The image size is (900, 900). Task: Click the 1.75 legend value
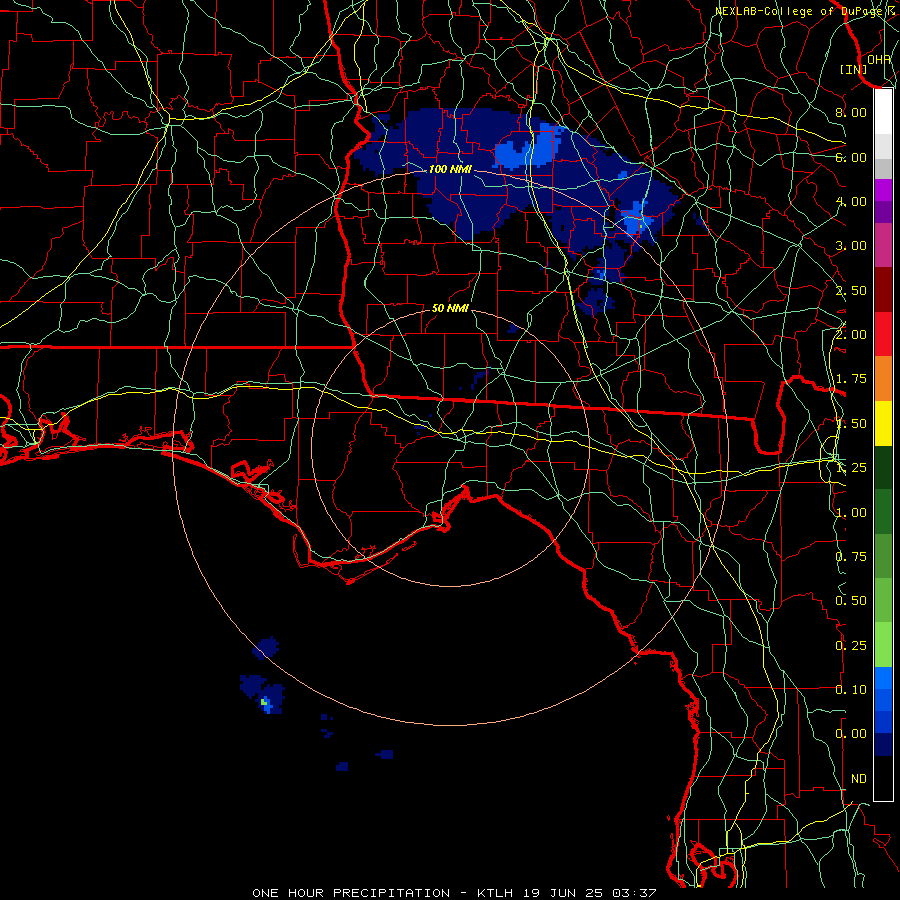[x=851, y=379]
